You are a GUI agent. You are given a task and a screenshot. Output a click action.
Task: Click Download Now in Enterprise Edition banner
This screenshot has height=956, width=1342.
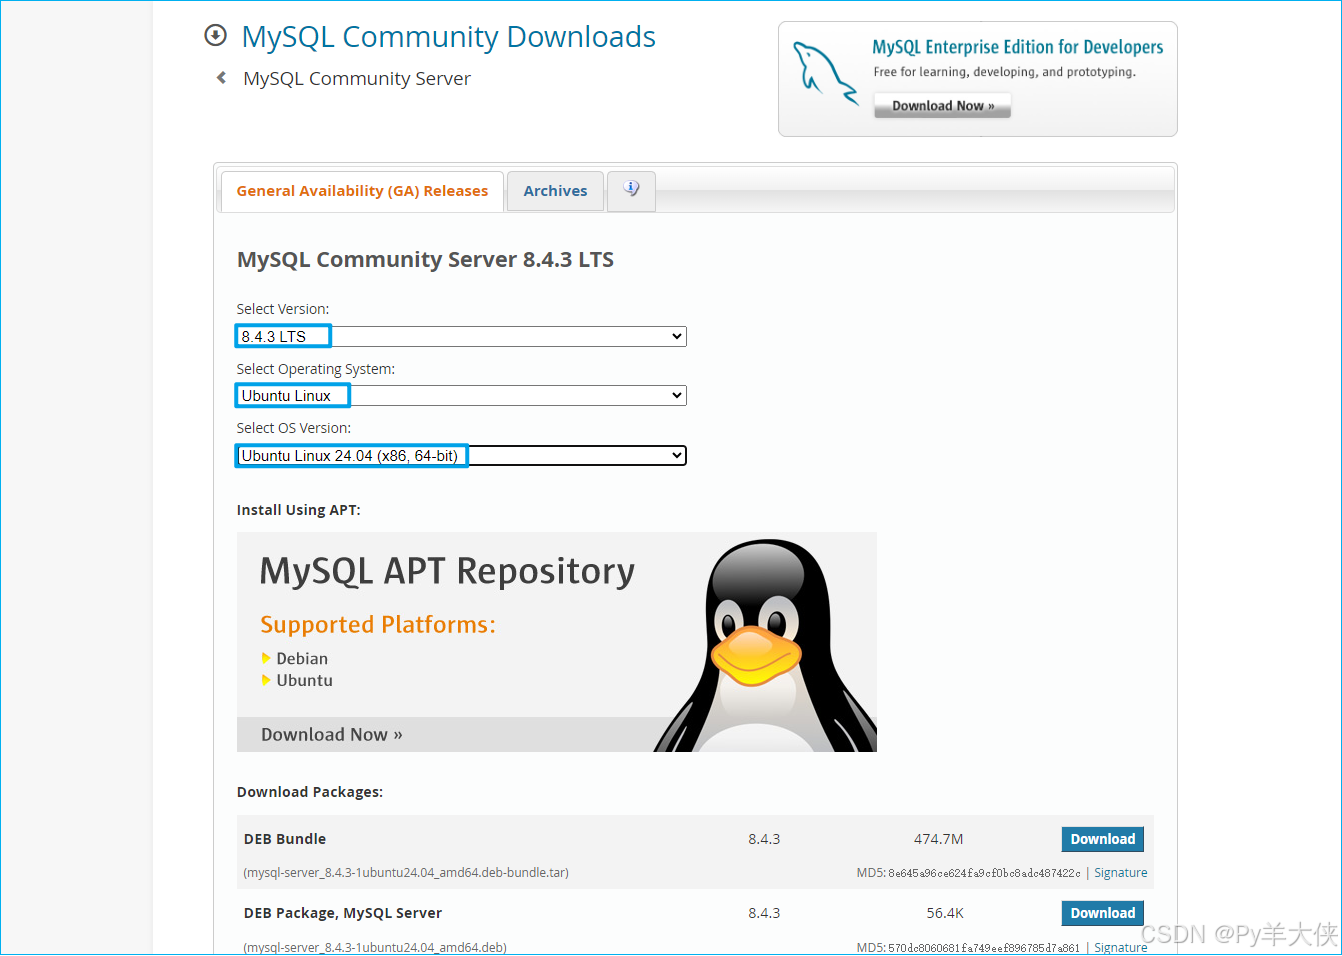click(942, 106)
